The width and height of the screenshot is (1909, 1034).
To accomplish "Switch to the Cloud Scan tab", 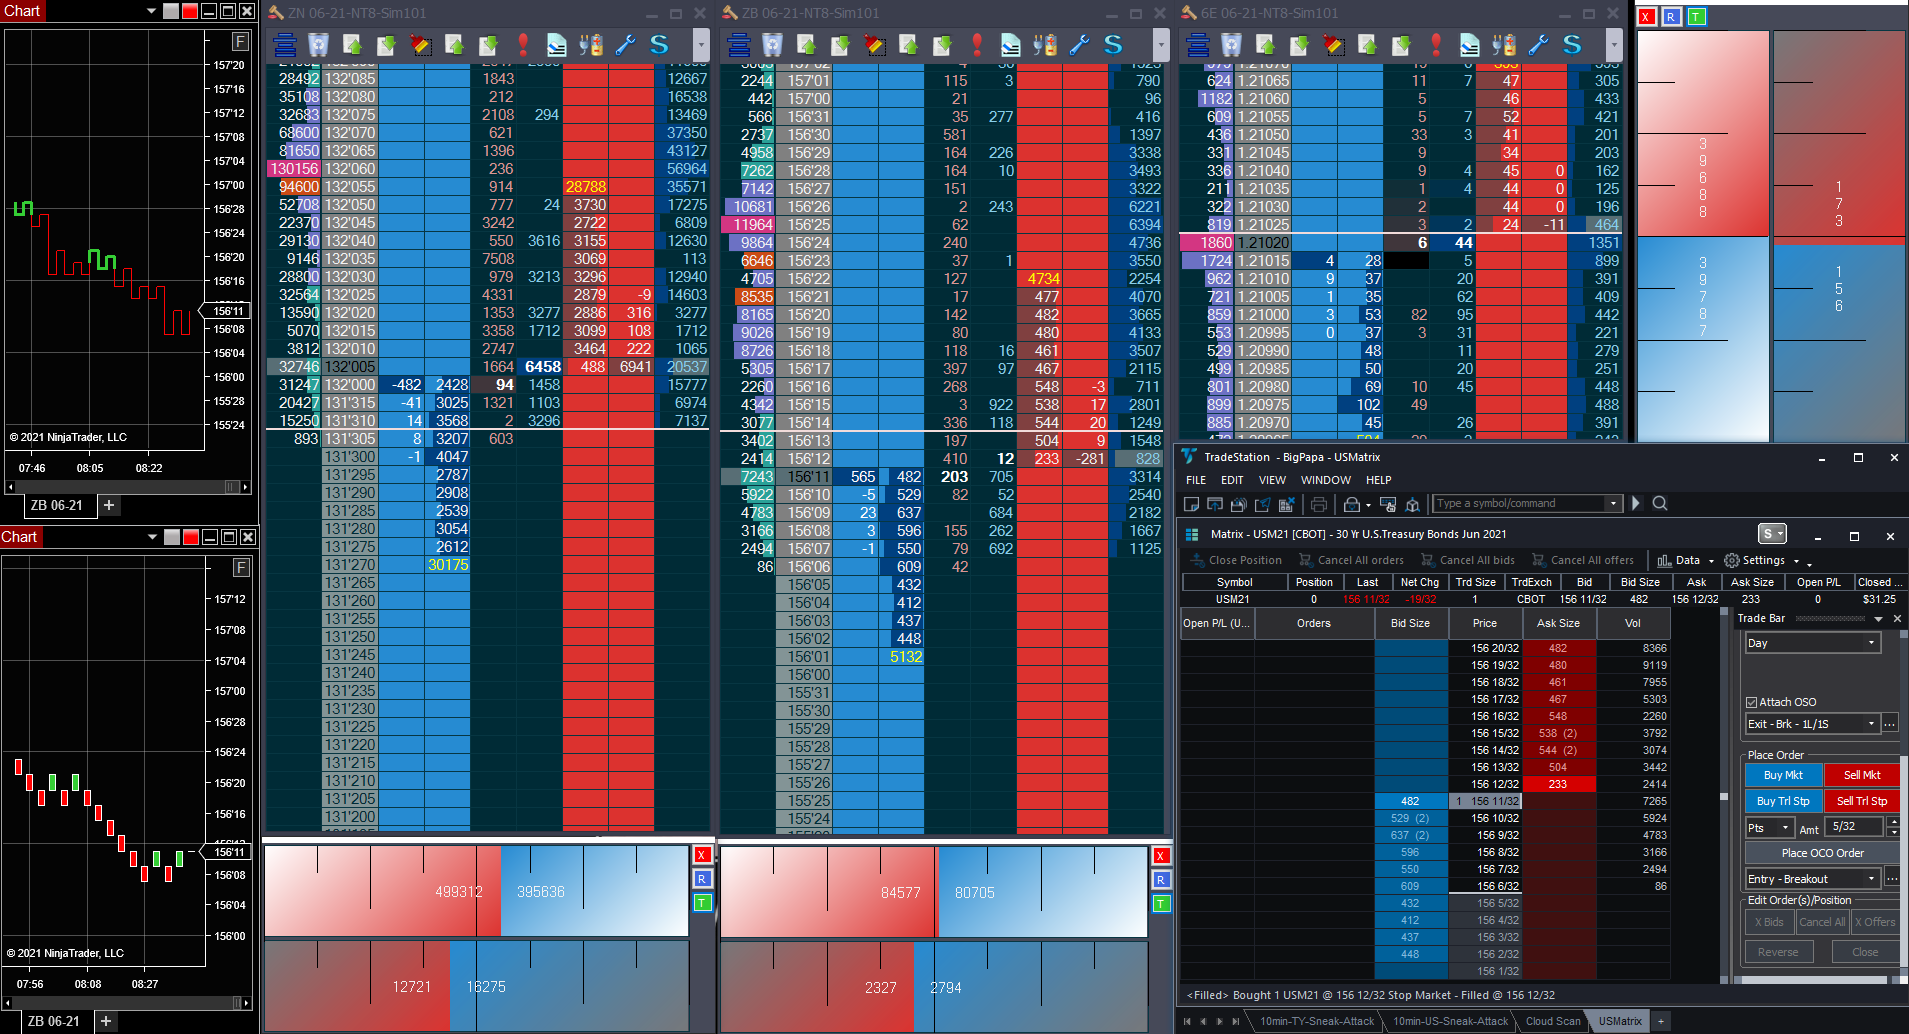I will click(x=1552, y=1021).
